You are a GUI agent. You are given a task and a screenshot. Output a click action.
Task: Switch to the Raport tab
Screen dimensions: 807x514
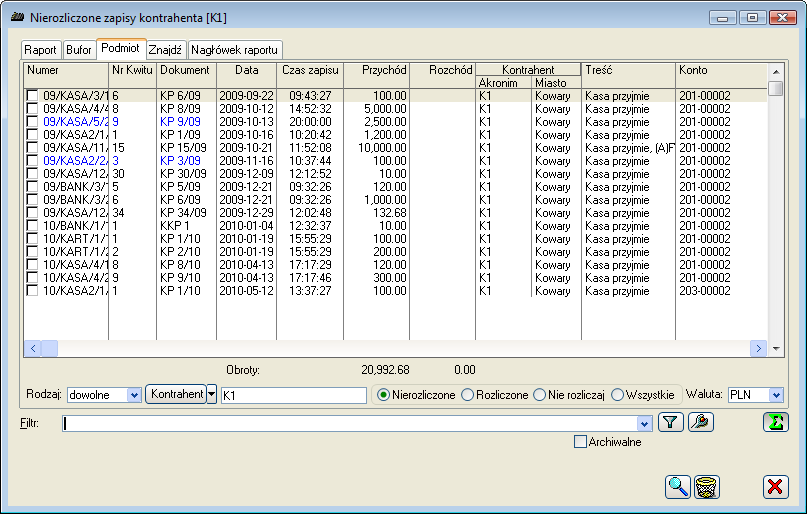coord(41,50)
